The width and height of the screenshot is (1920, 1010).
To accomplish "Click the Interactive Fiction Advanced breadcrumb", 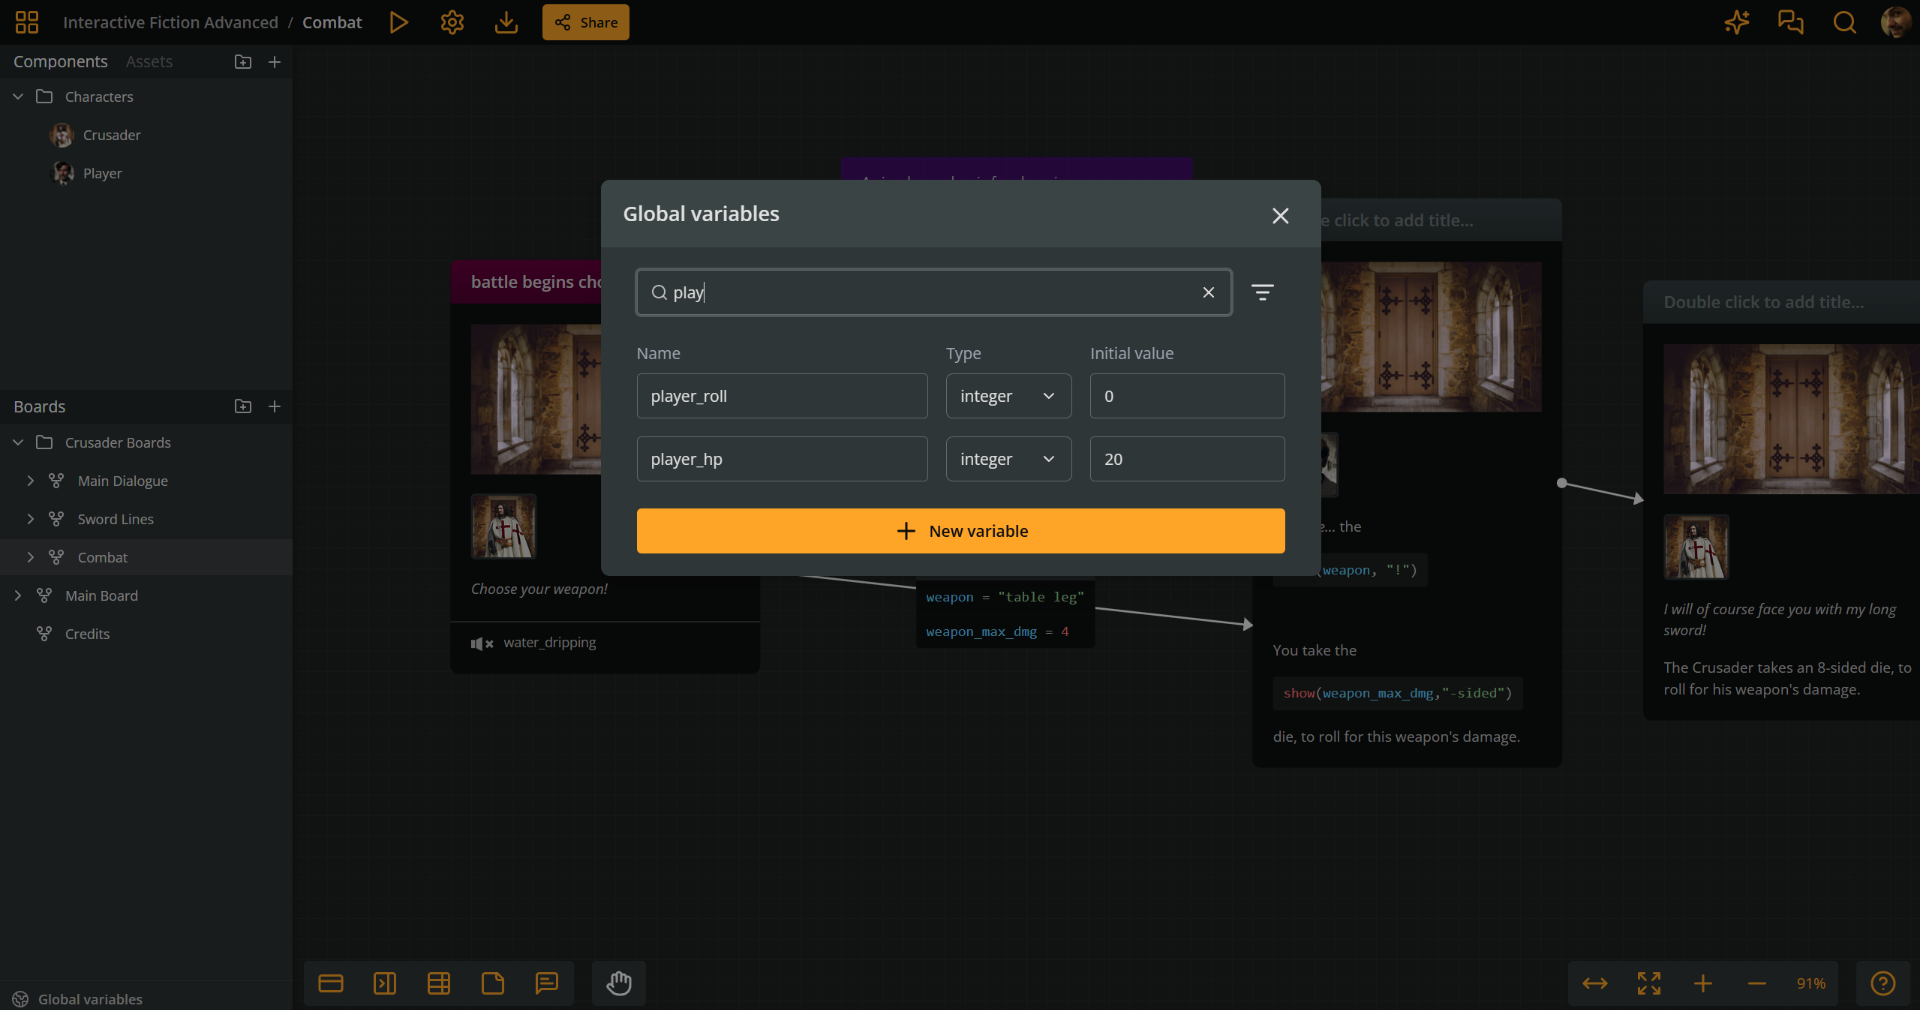I will coord(170,22).
